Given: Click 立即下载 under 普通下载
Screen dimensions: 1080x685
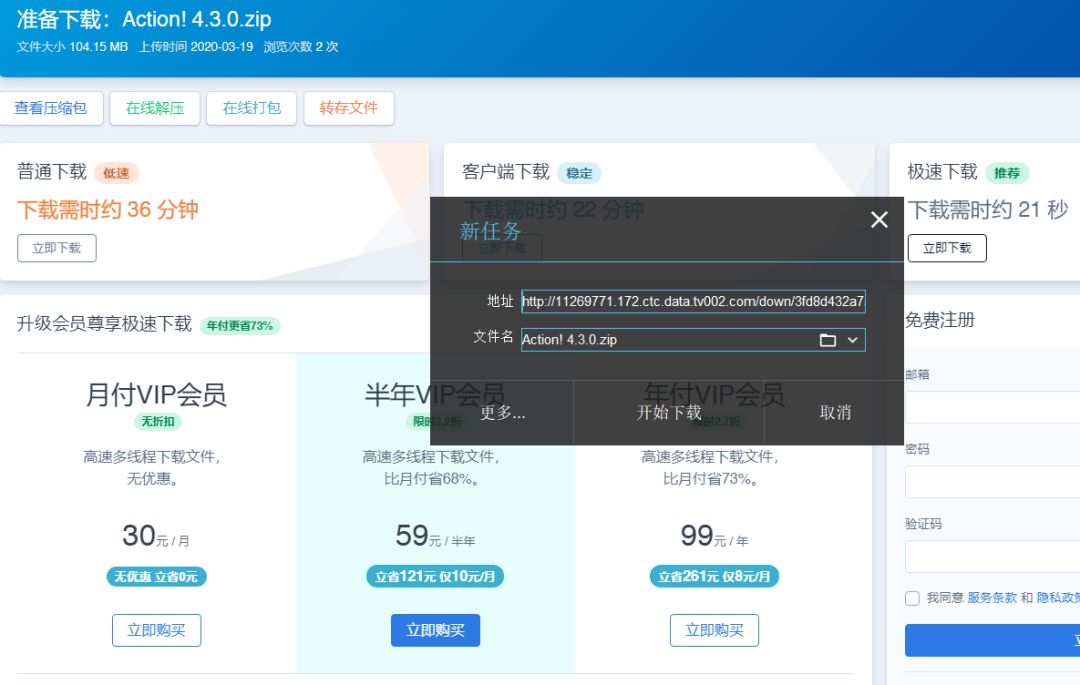Looking at the screenshot, I should (x=56, y=248).
